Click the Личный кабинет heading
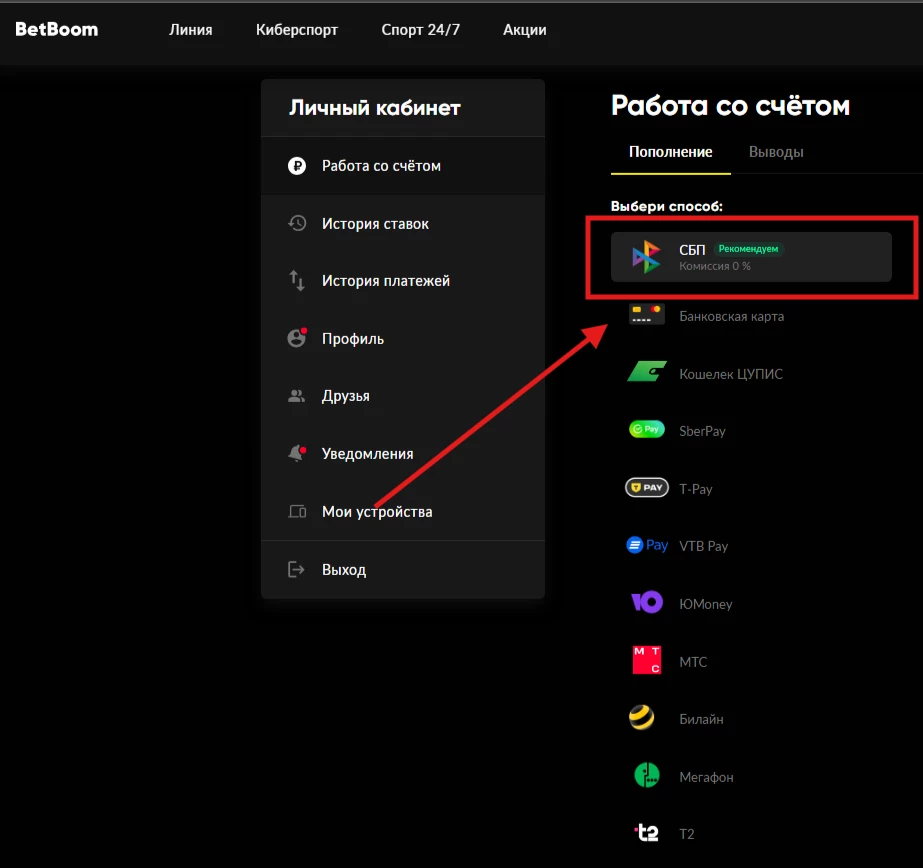 tap(374, 108)
